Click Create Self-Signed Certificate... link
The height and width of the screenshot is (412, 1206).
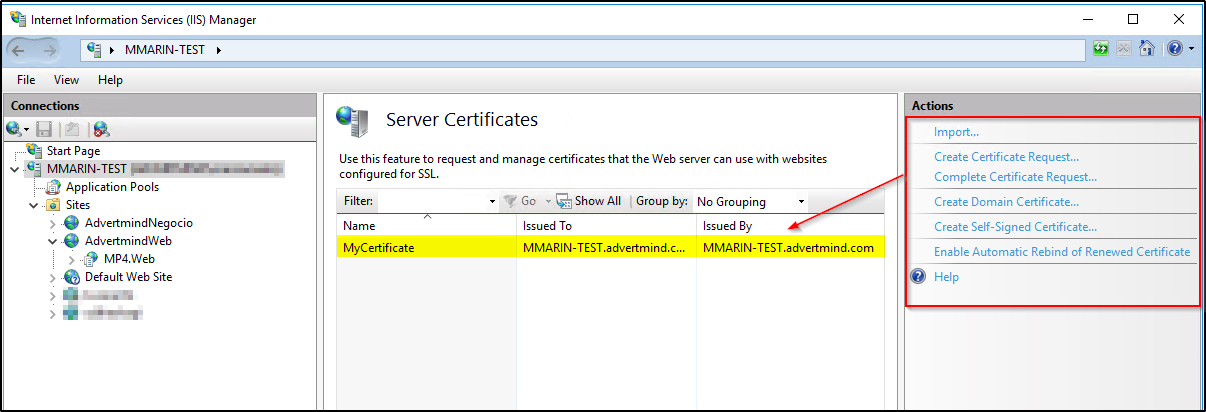(x=1015, y=227)
